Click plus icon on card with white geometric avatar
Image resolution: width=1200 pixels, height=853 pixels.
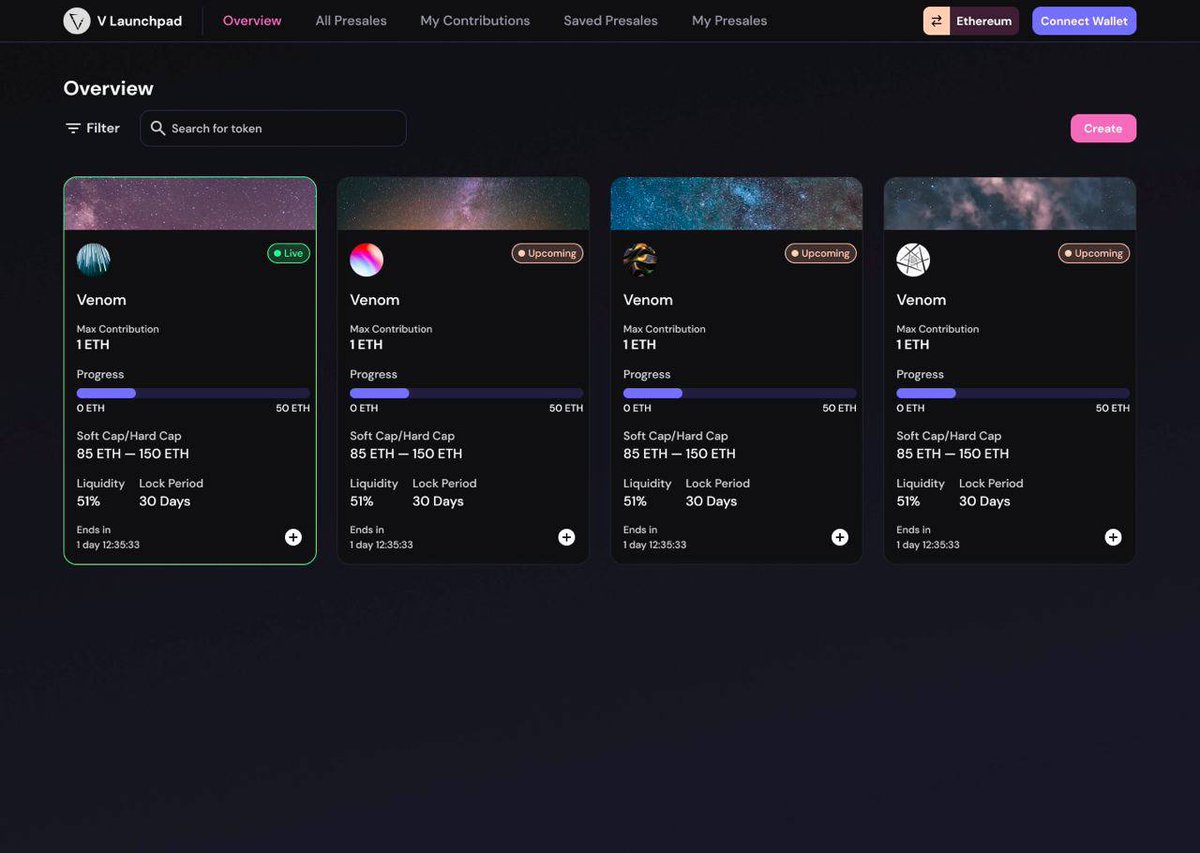1113,537
